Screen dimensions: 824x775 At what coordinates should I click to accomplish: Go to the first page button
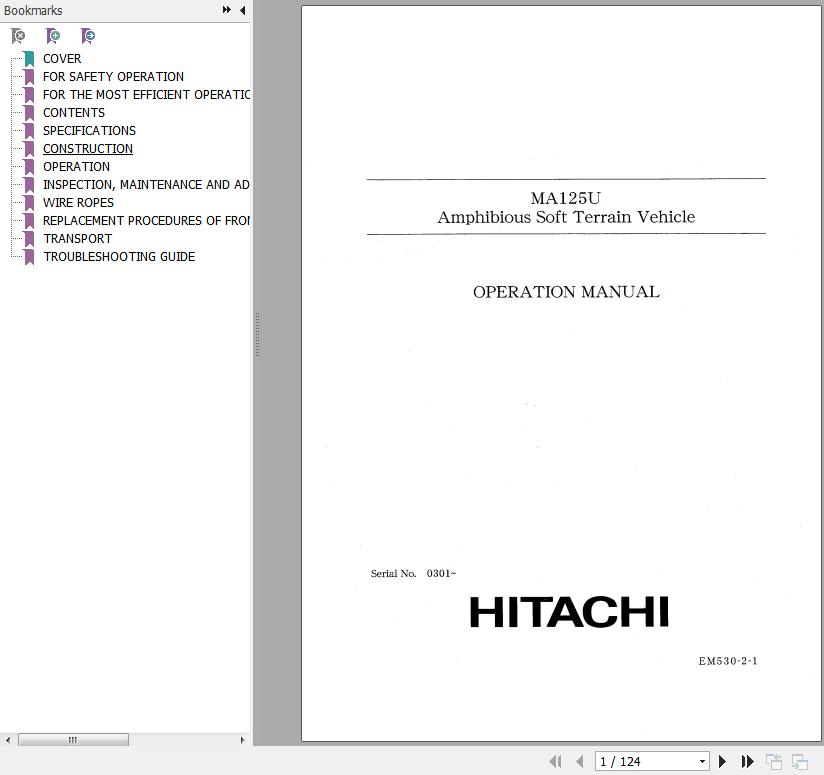point(555,761)
